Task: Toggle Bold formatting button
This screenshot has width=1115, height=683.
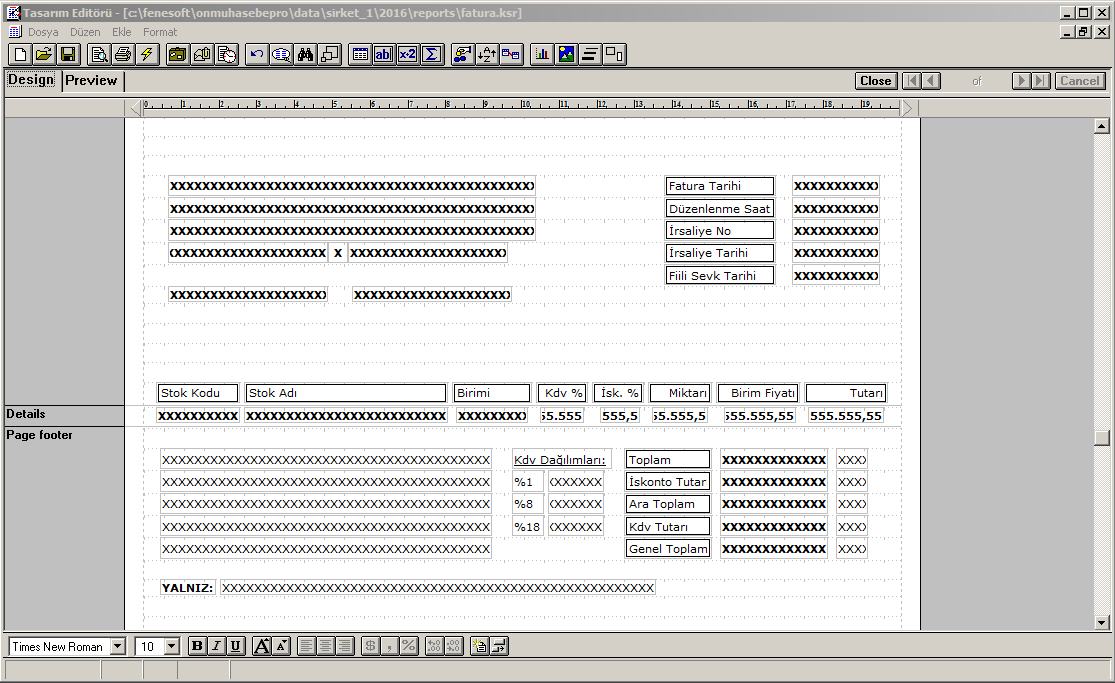Action: (x=197, y=646)
